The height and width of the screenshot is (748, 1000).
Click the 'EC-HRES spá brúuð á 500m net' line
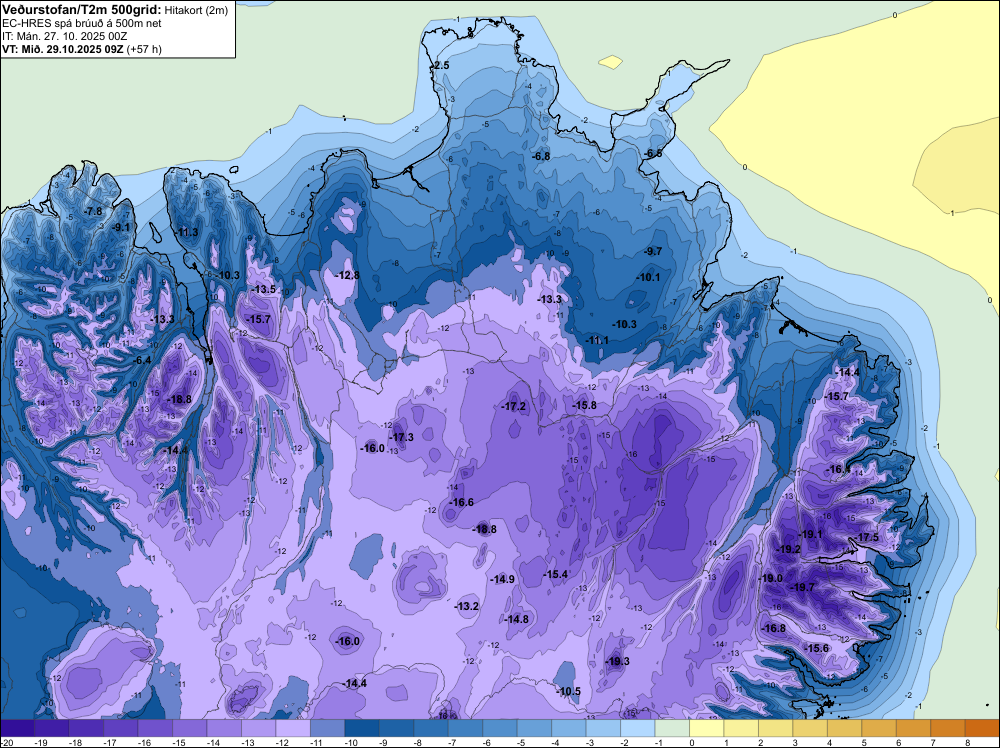tap(82, 24)
